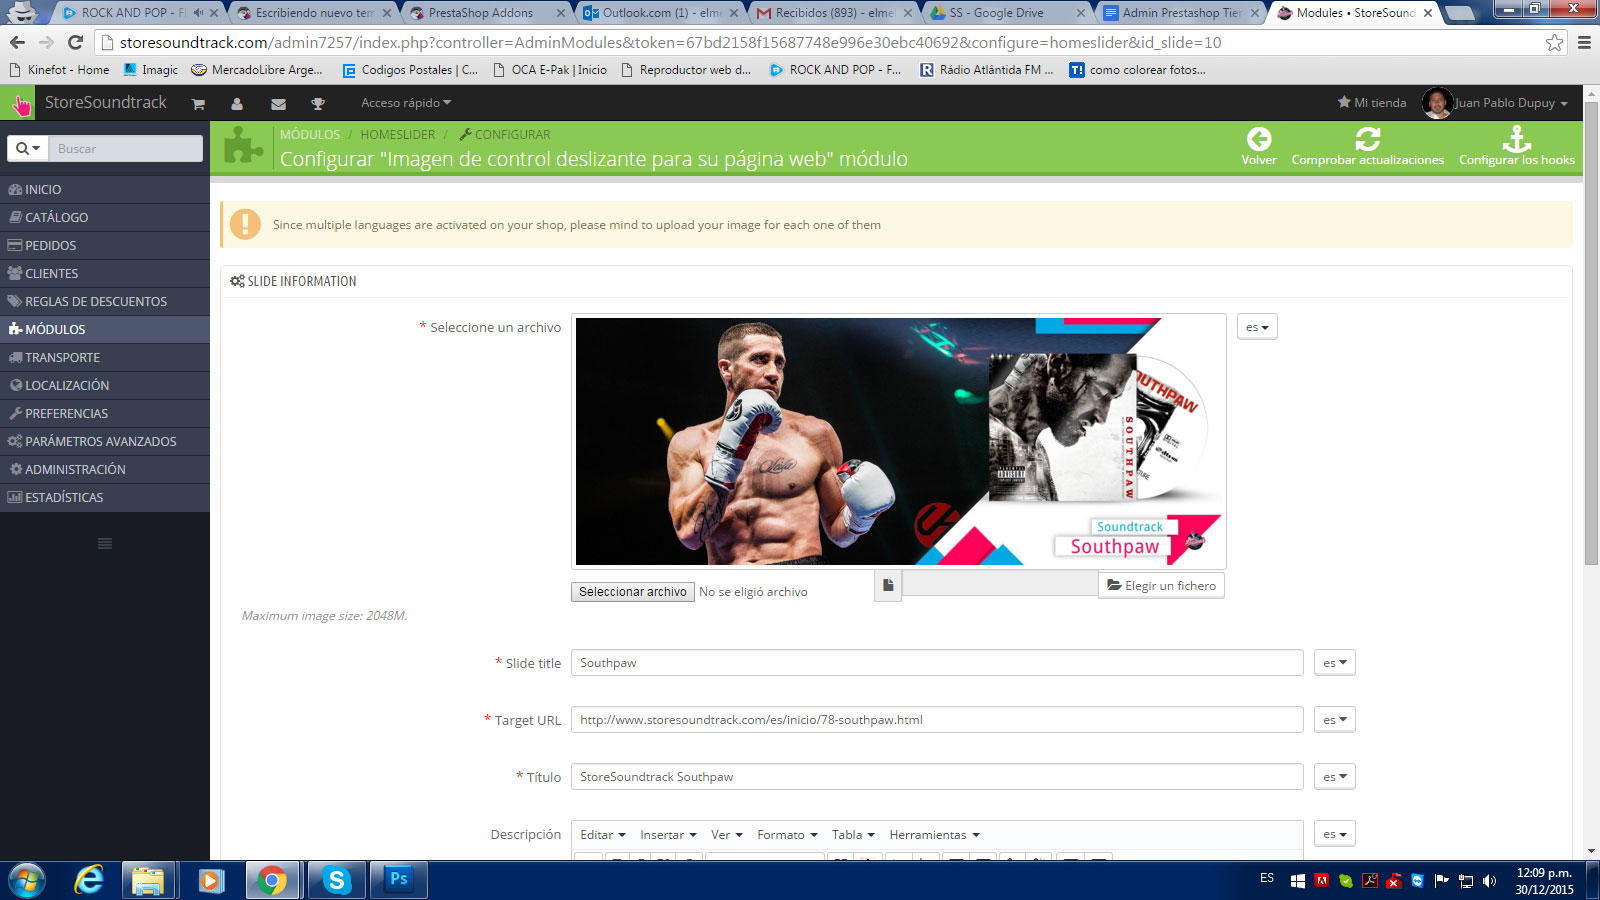
Task: Open the MercadoLibre bookmark
Action: tap(257, 70)
